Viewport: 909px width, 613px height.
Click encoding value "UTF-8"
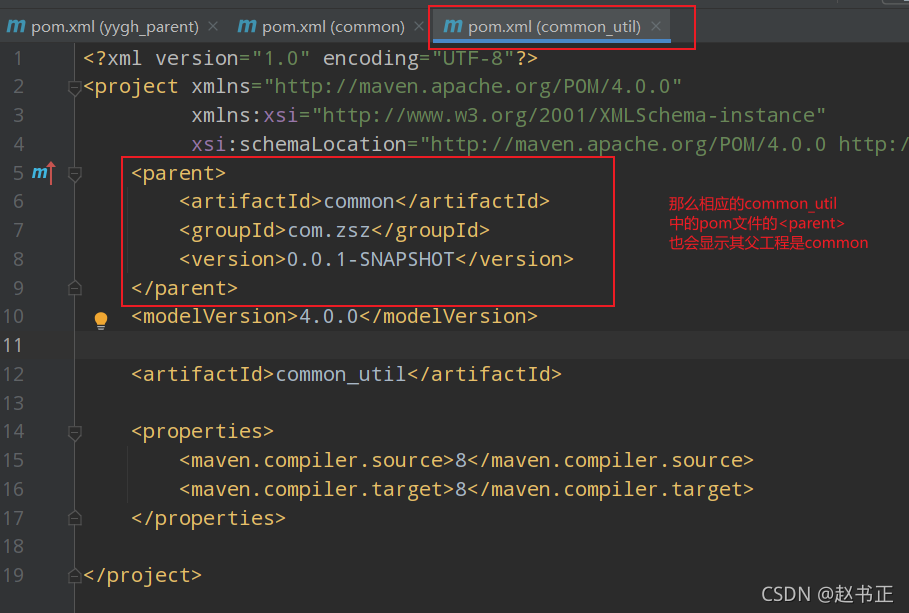pyautogui.click(x=472, y=59)
